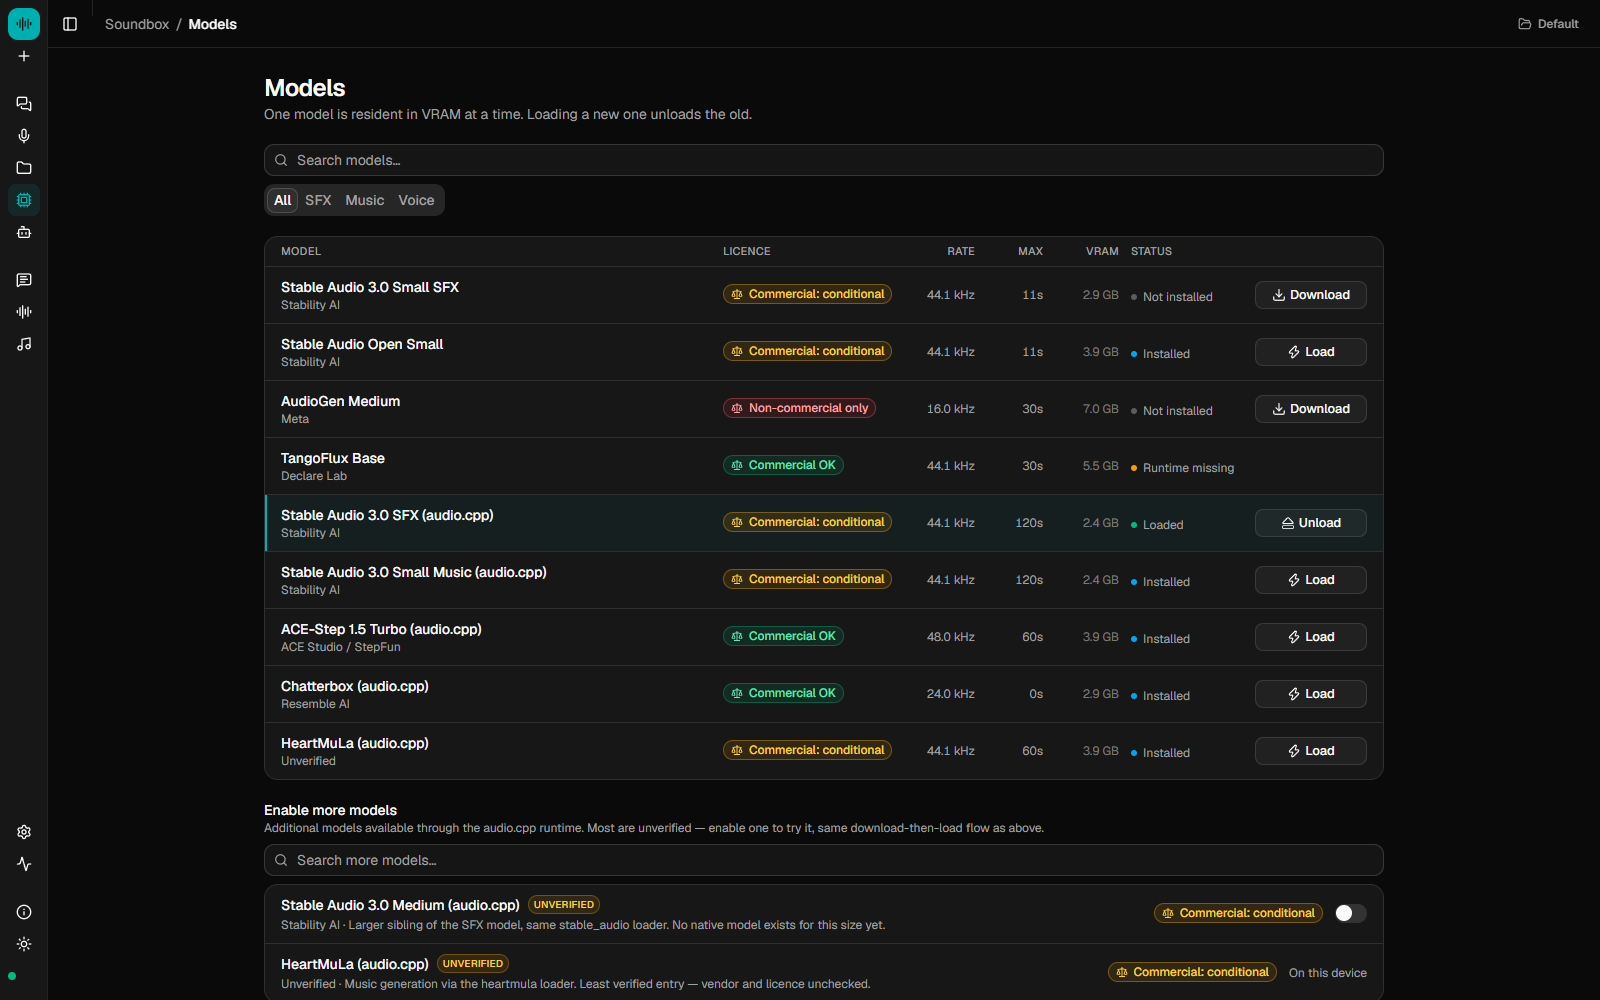
Task: Click TangoFlux Commercial OK licence badge
Action: (x=783, y=465)
